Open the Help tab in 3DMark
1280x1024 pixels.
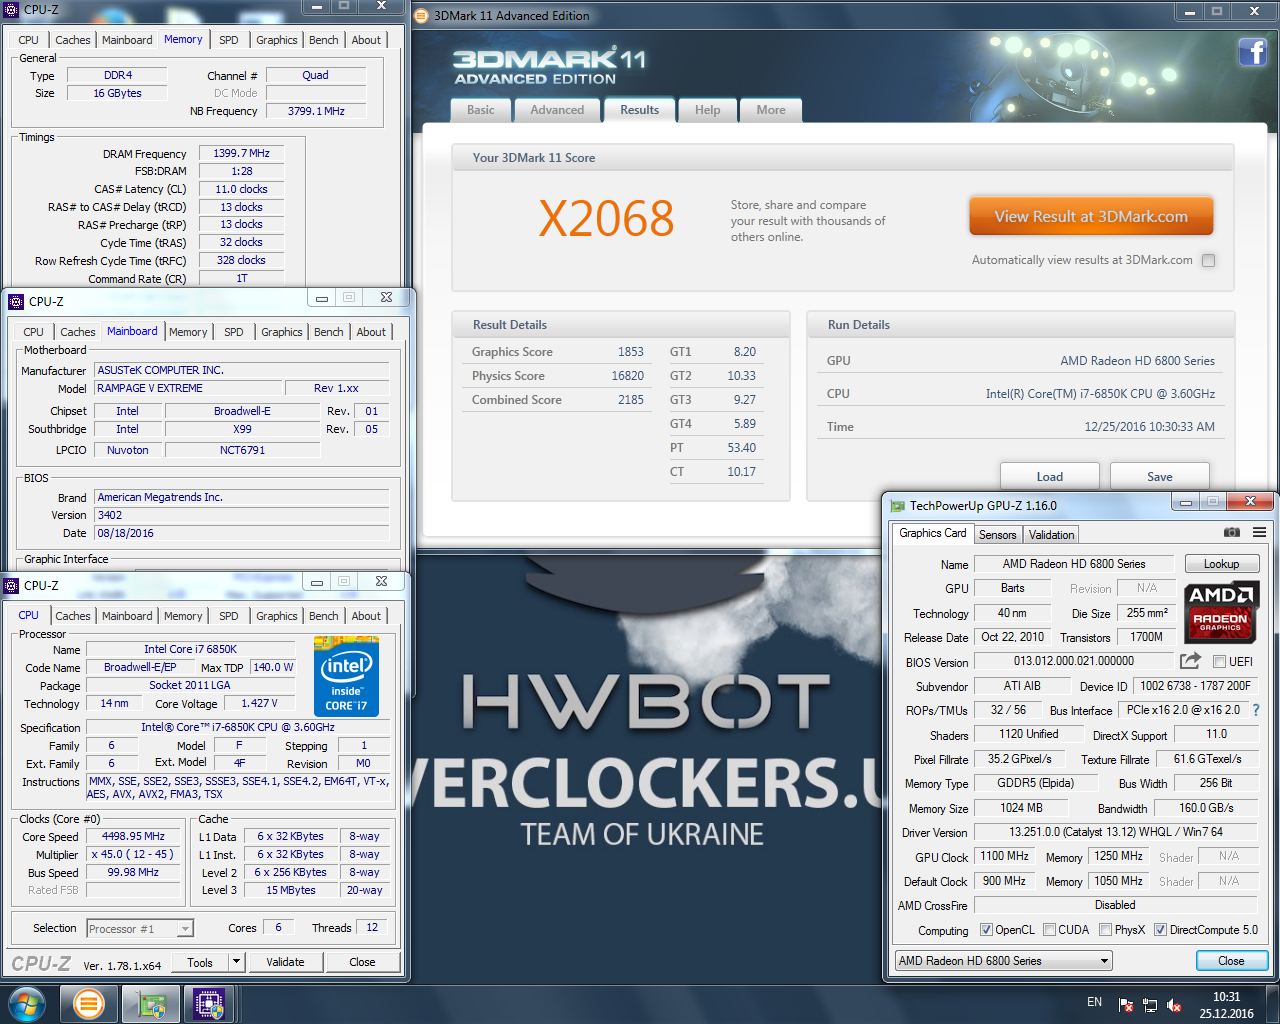pos(707,110)
